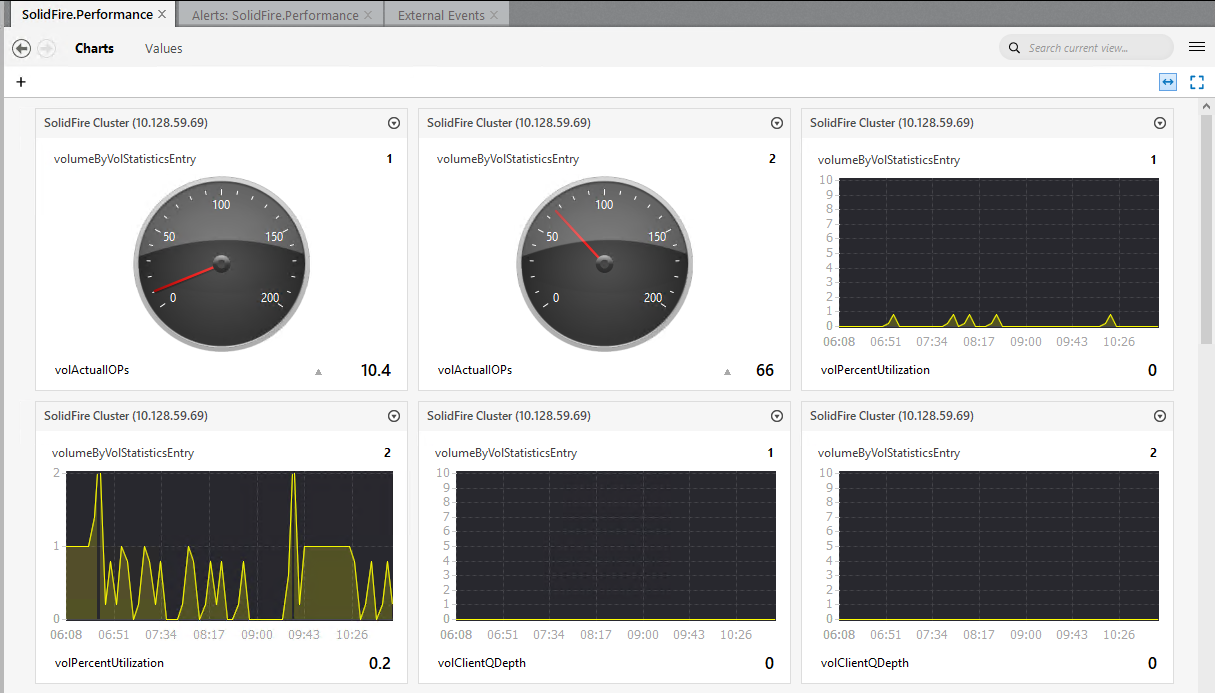Open dropdown of volActualIOPs entry 1 panel
The height and width of the screenshot is (693, 1215).
click(x=394, y=123)
